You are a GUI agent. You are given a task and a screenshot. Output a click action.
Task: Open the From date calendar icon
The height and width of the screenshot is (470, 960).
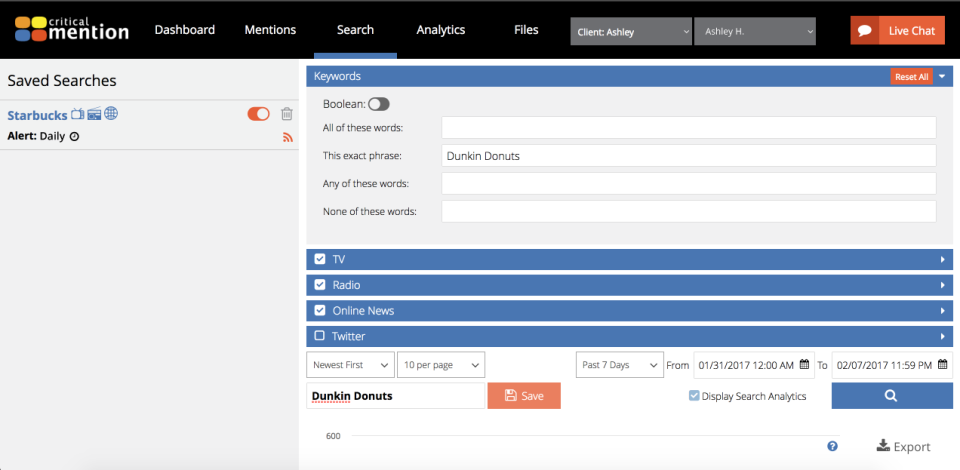point(804,364)
